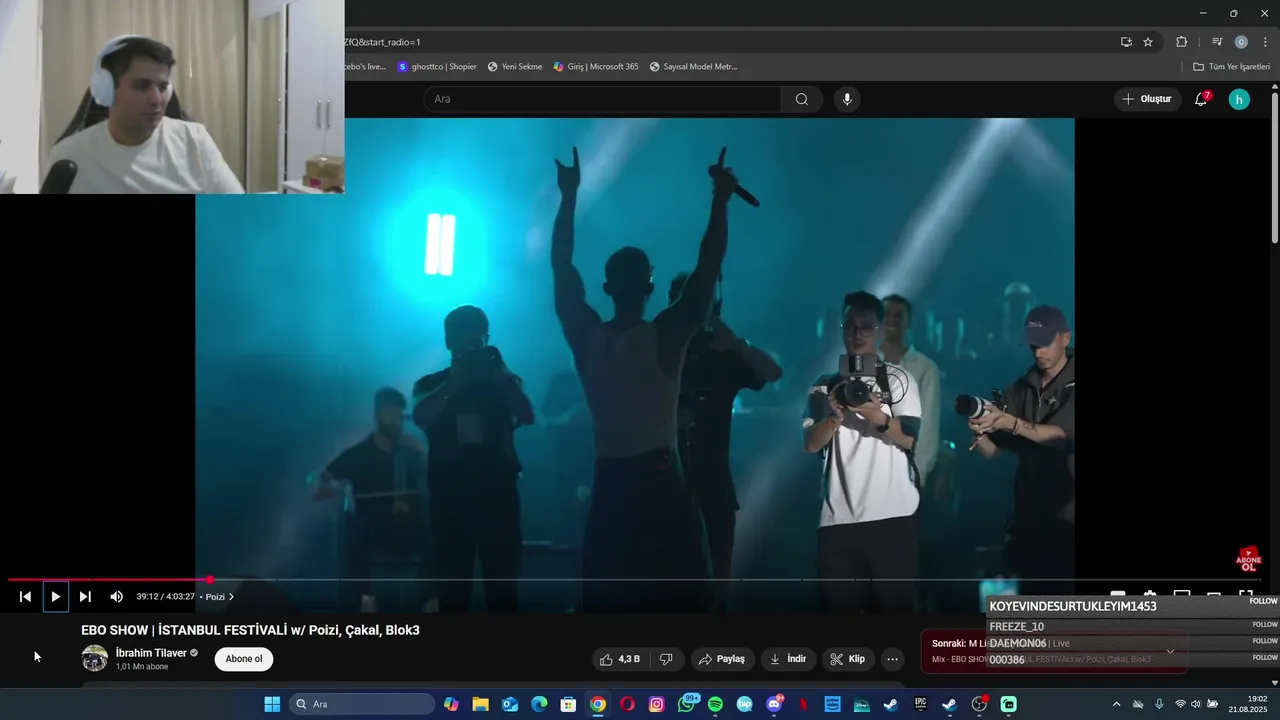This screenshot has height=720, width=1280.
Task: Skip to the next video
Action: tap(85, 597)
